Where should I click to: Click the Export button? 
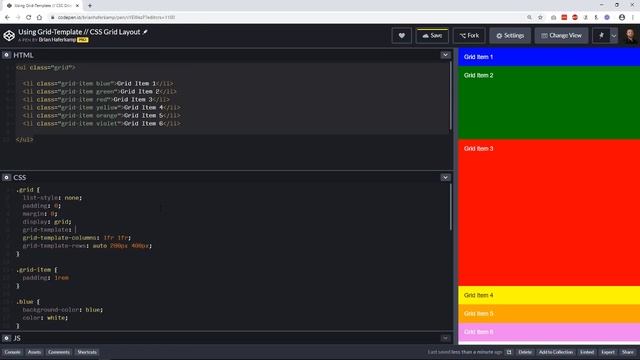[x=608, y=352]
